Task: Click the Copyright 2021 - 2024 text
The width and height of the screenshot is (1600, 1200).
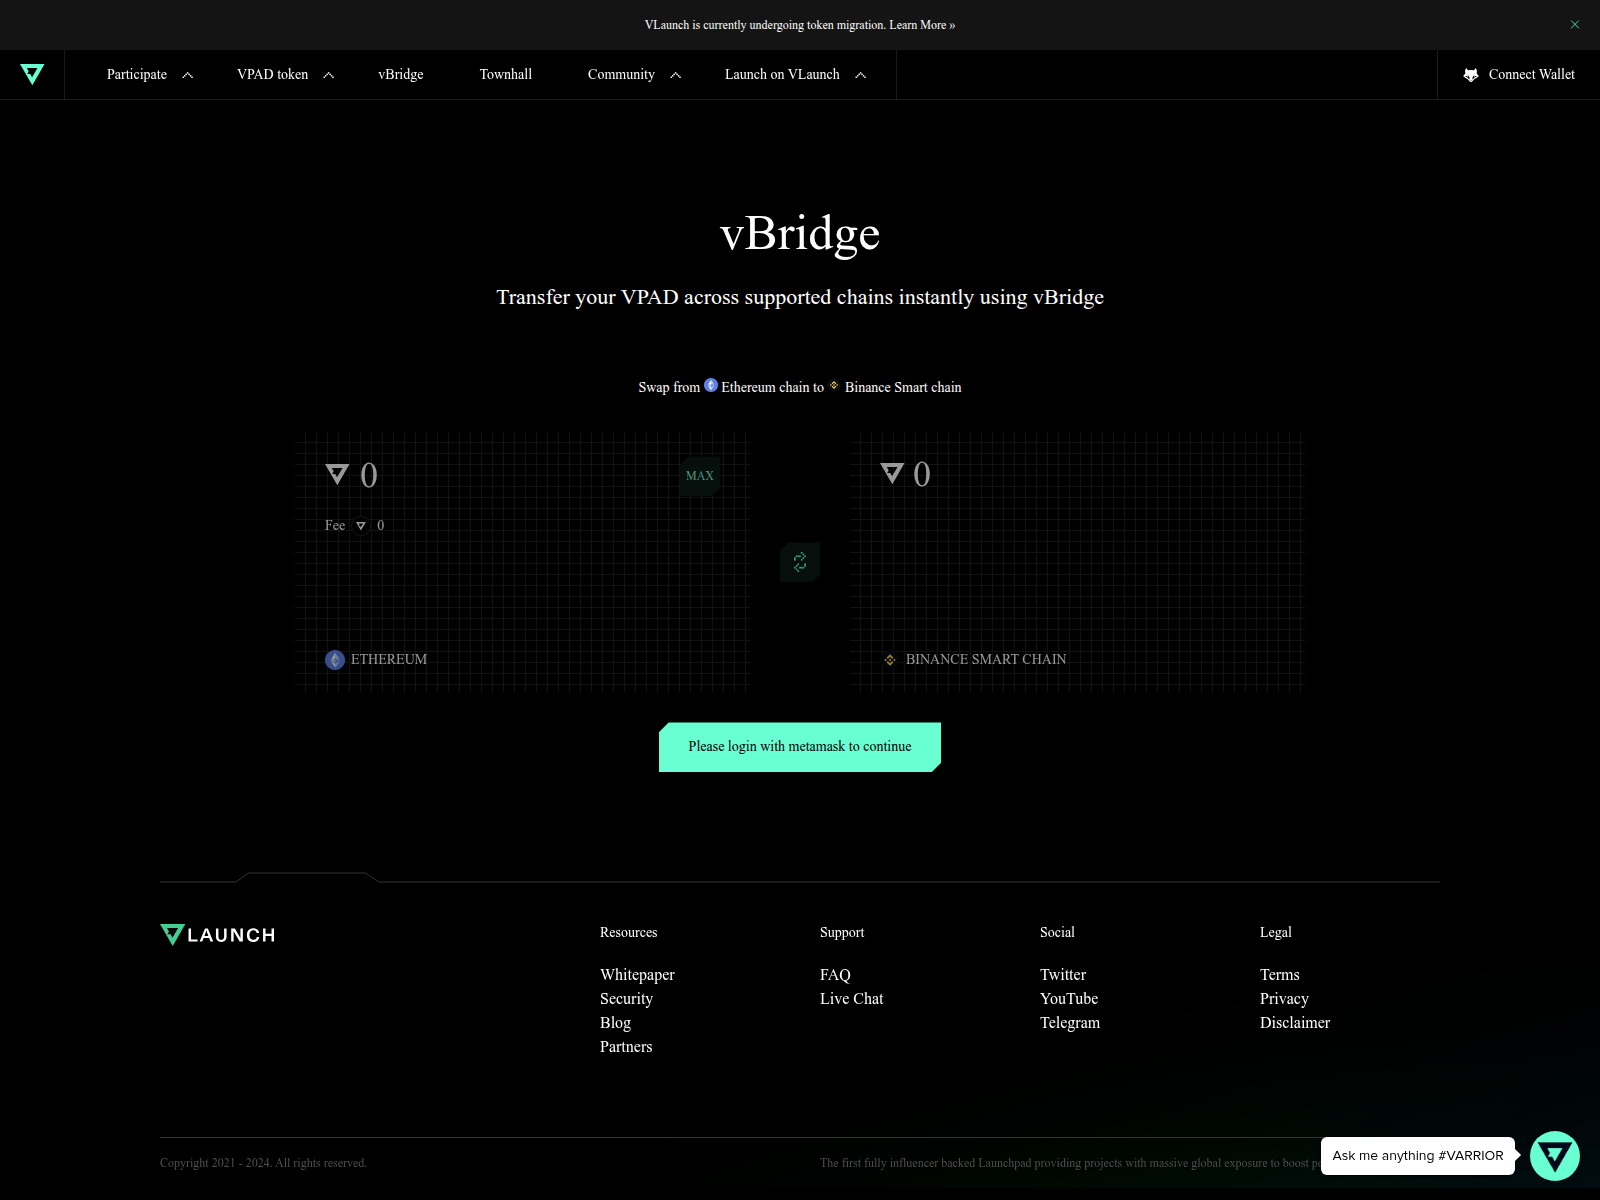Action: [263, 1163]
